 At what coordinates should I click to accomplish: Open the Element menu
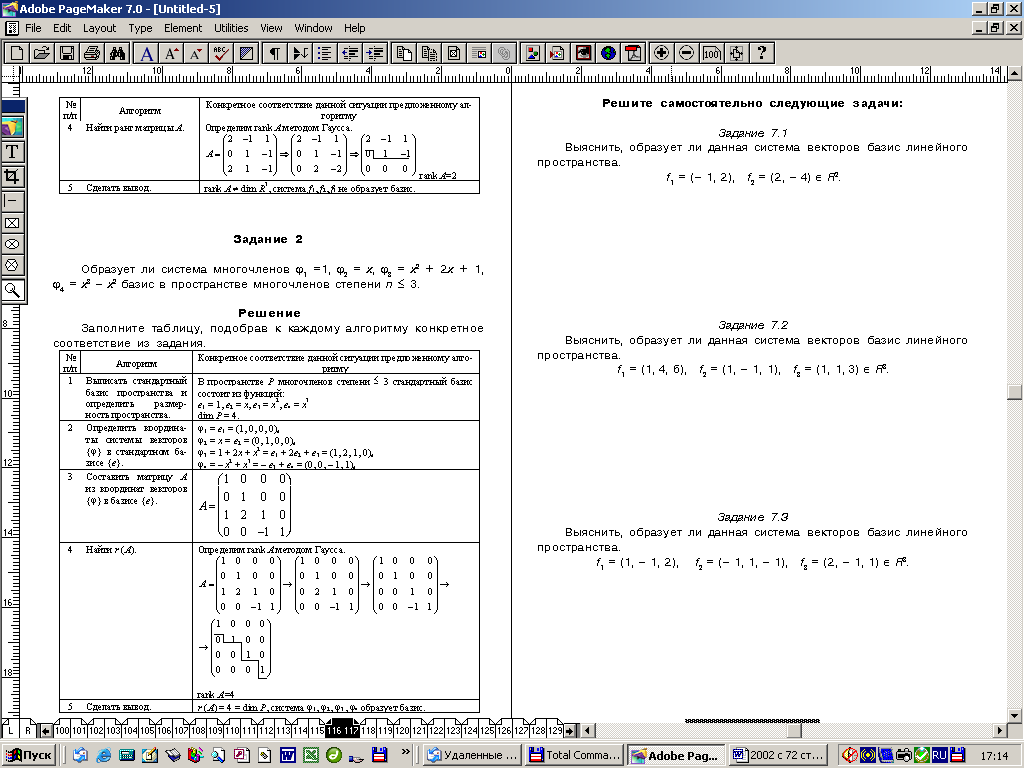(183, 28)
